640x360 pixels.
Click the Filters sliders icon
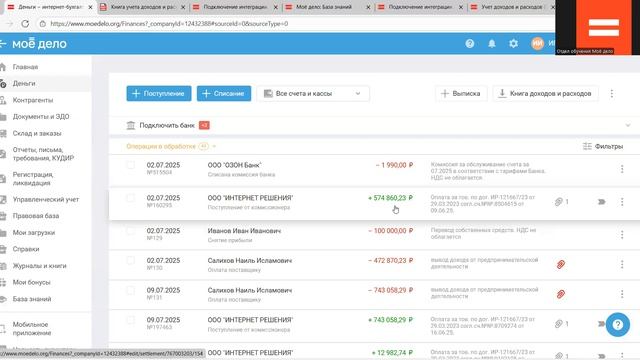pyautogui.click(x=587, y=146)
